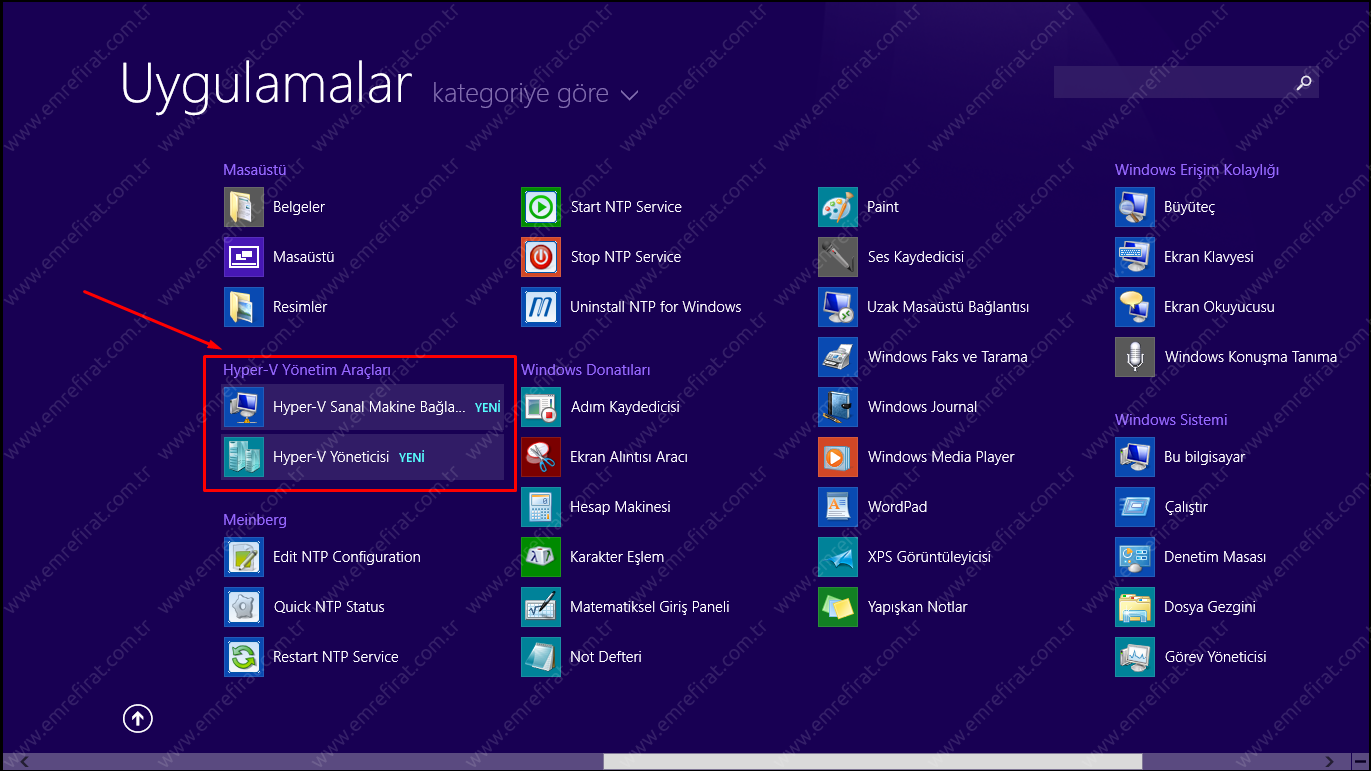Launch Windows Media Player icon

click(838, 457)
